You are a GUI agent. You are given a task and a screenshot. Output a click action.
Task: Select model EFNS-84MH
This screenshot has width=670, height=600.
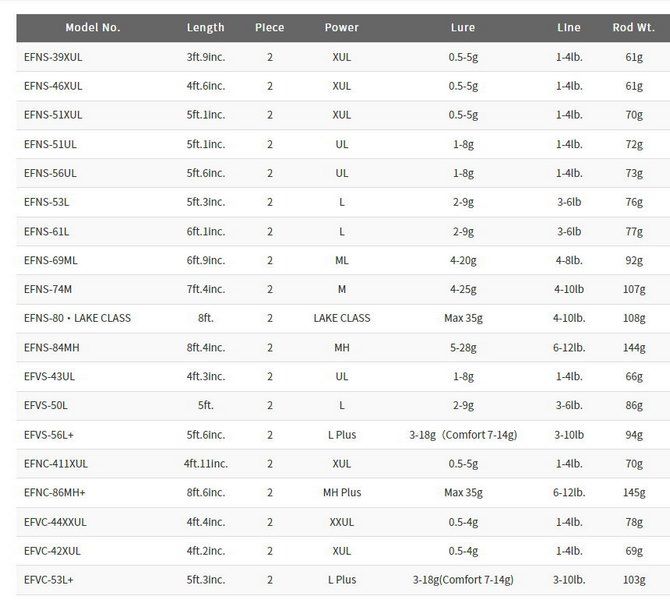(x=52, y=348)
